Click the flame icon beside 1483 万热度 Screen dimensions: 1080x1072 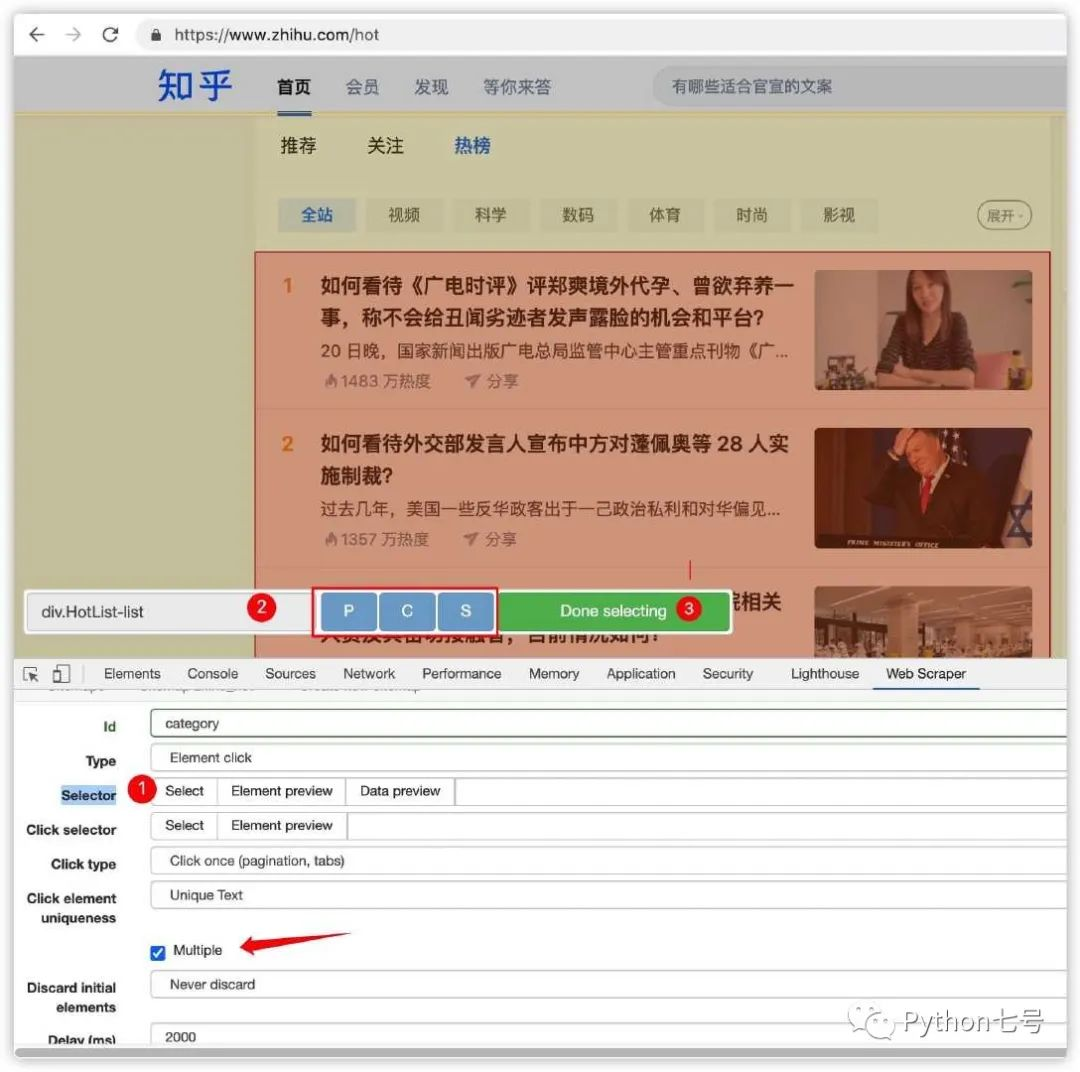[x=331, y=381]
